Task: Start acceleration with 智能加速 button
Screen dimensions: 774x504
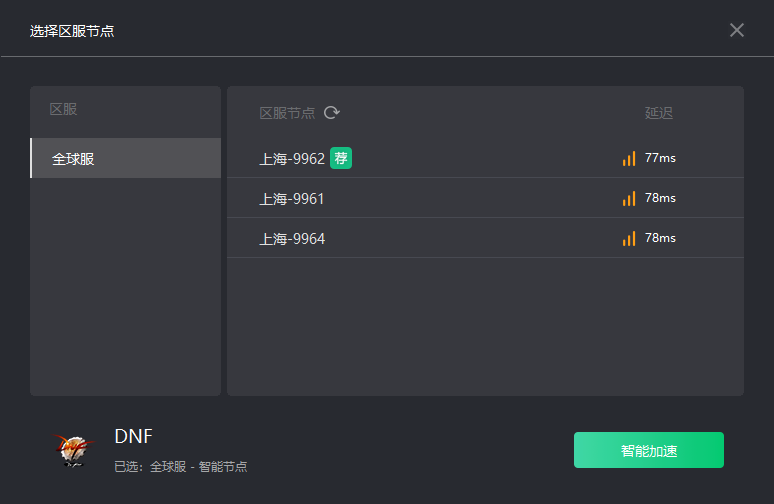Action: click(x=649, y=450)
